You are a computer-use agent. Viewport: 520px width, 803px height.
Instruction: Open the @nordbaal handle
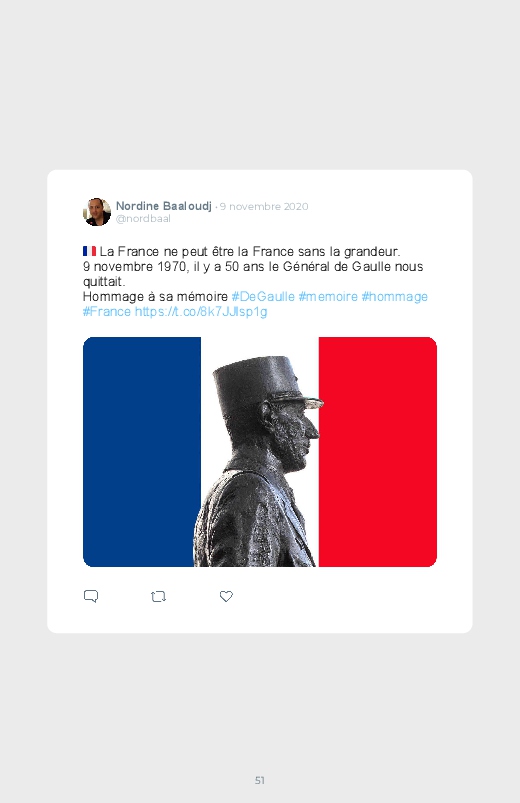(143, 219)
